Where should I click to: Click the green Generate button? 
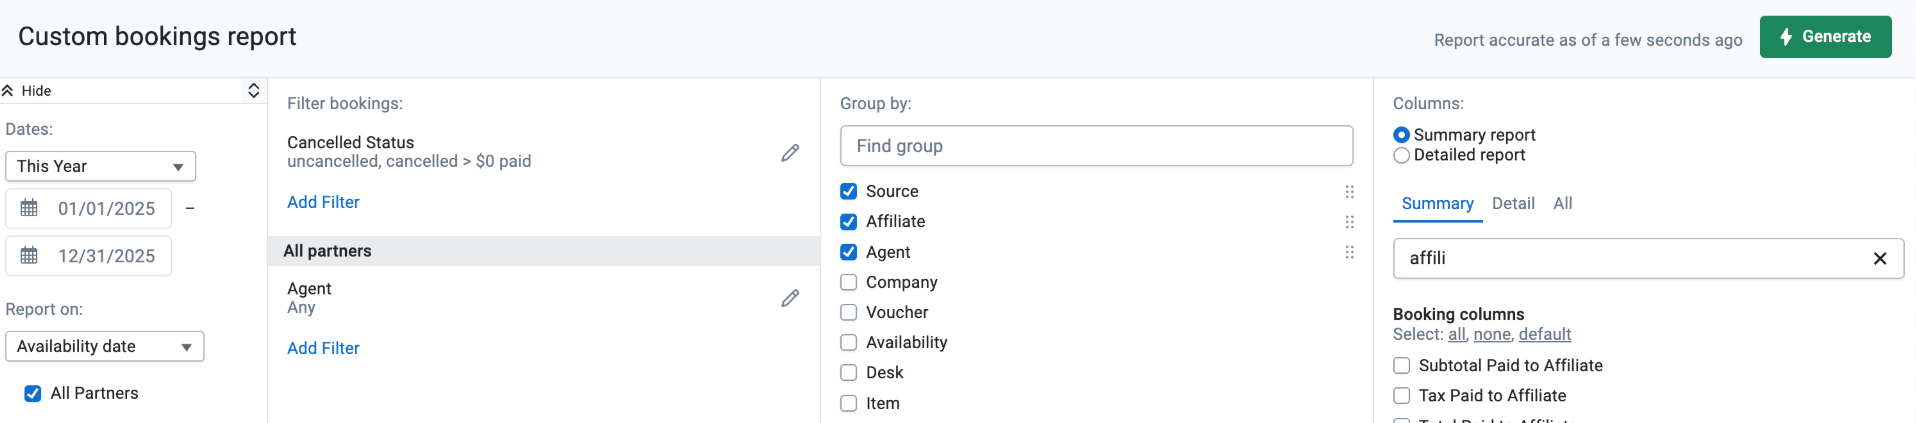pos(1825,37)
